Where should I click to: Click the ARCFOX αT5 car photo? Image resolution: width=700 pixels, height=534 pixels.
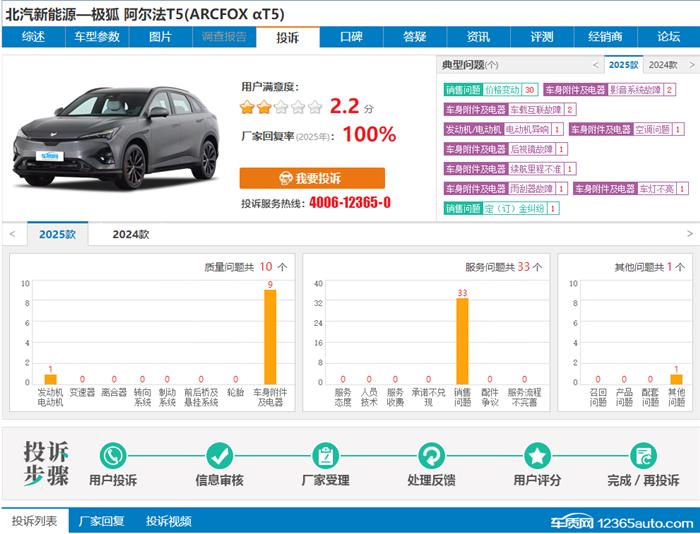point(116,137)
